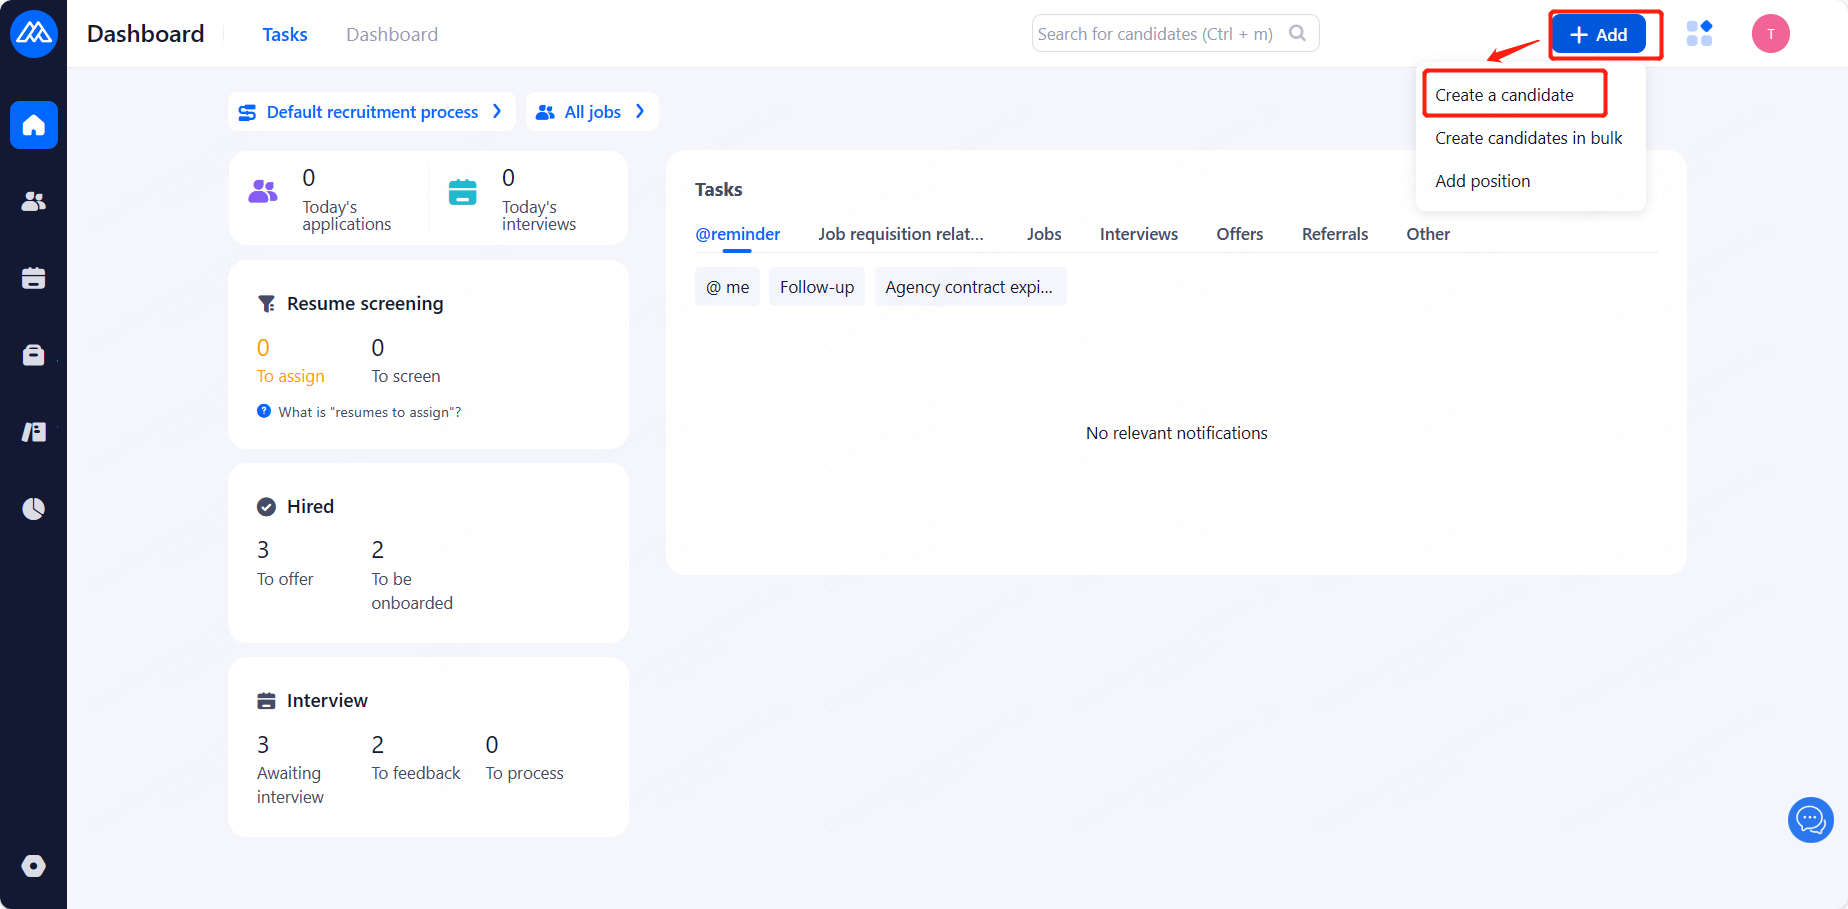The height and width of the screenshot is (909, 1848).
Task: Open the chat support bubble
Action: click(1810, 820)
